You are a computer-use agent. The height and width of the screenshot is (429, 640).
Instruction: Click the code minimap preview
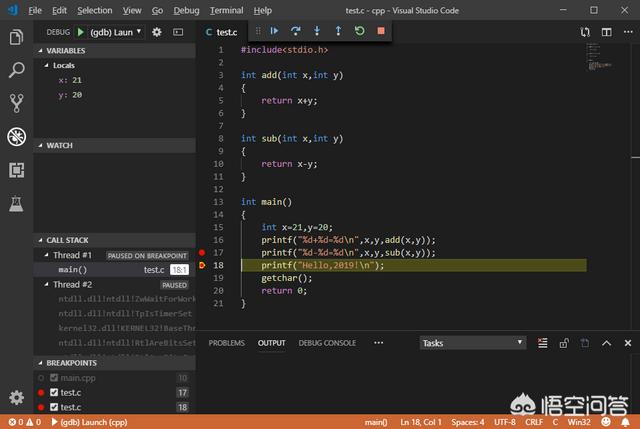599,57
